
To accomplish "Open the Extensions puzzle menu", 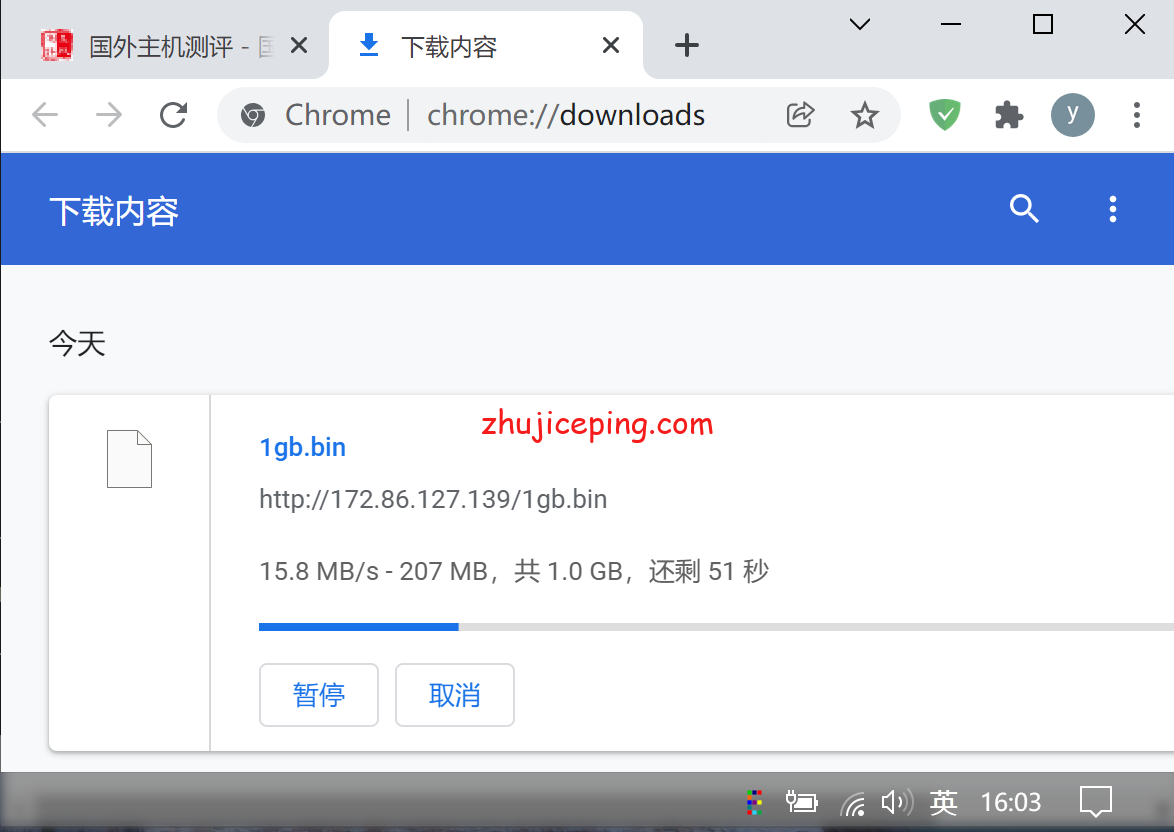I will [1009, 115].
